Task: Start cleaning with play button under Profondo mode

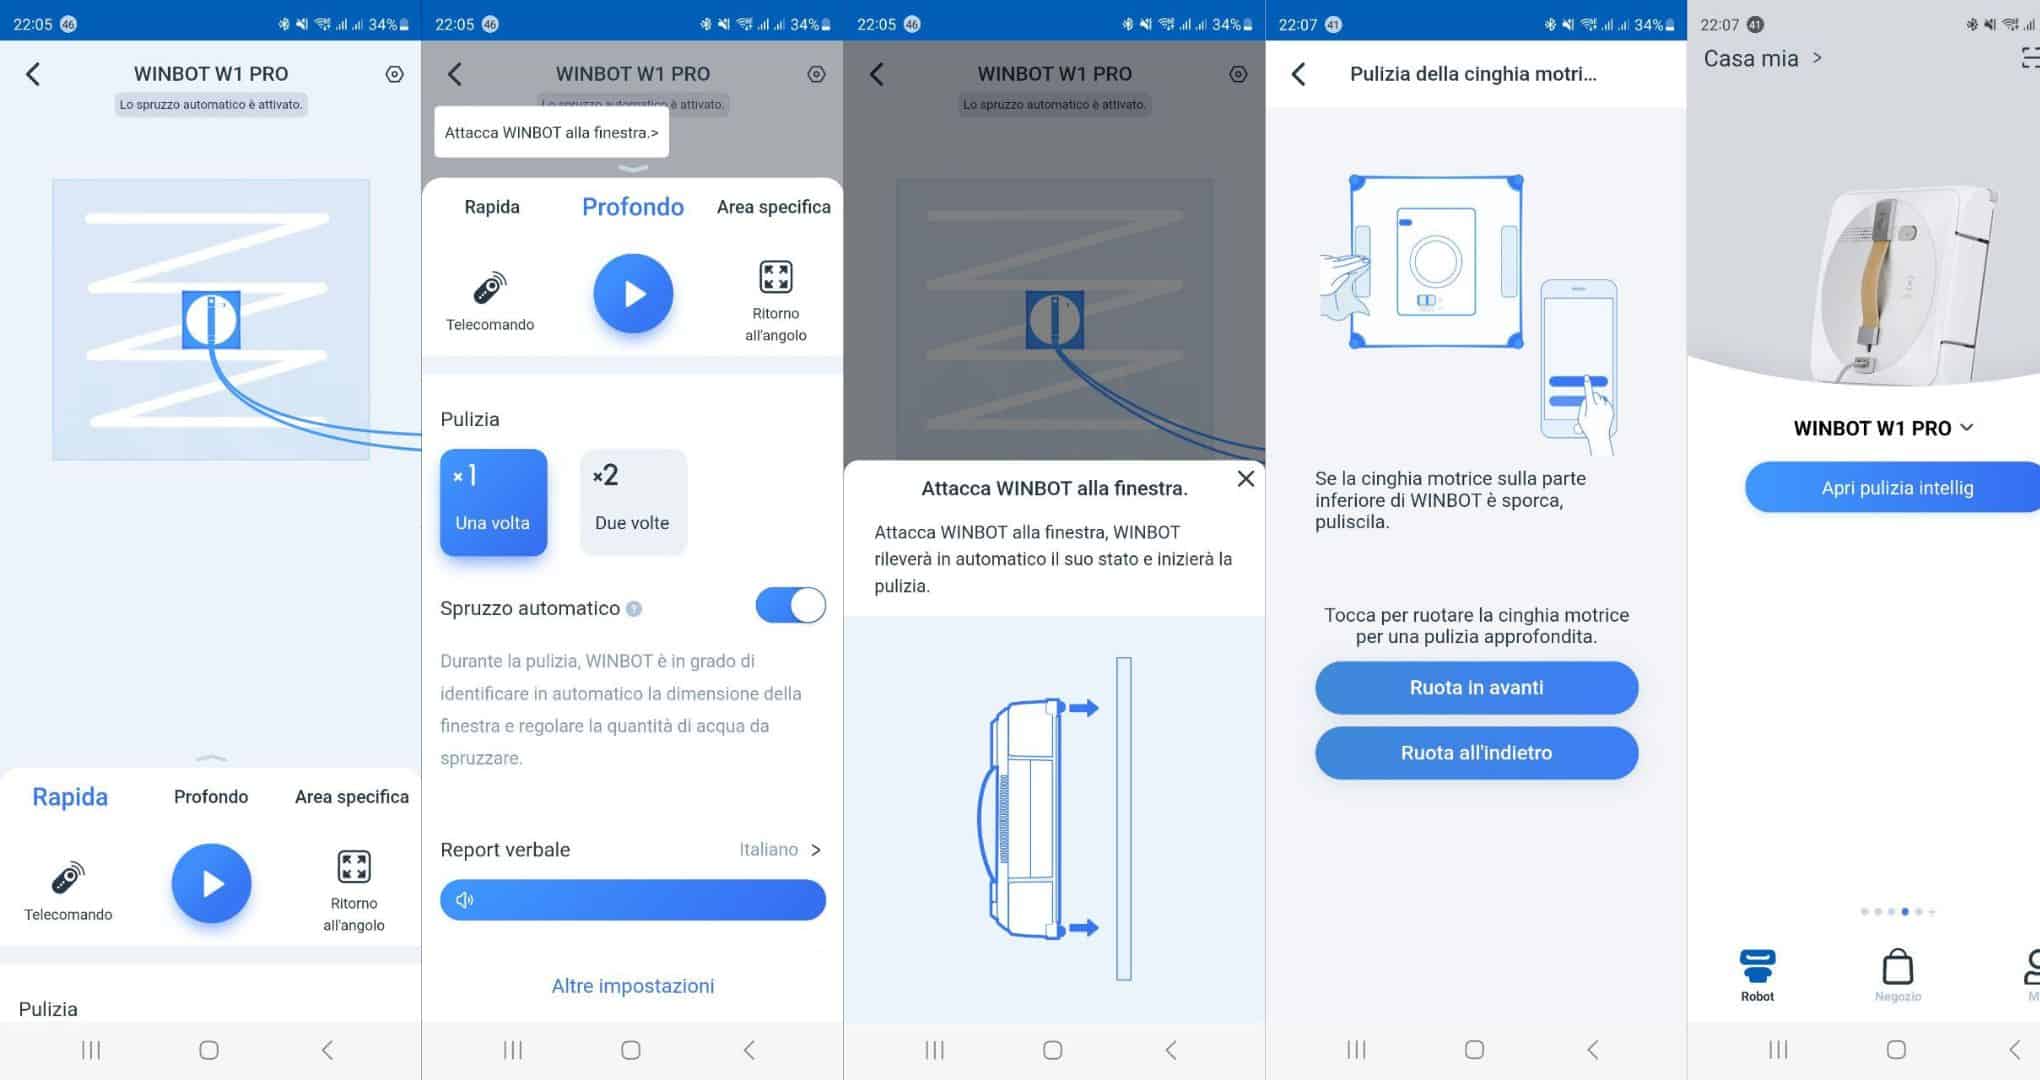Action: (633, 294)
